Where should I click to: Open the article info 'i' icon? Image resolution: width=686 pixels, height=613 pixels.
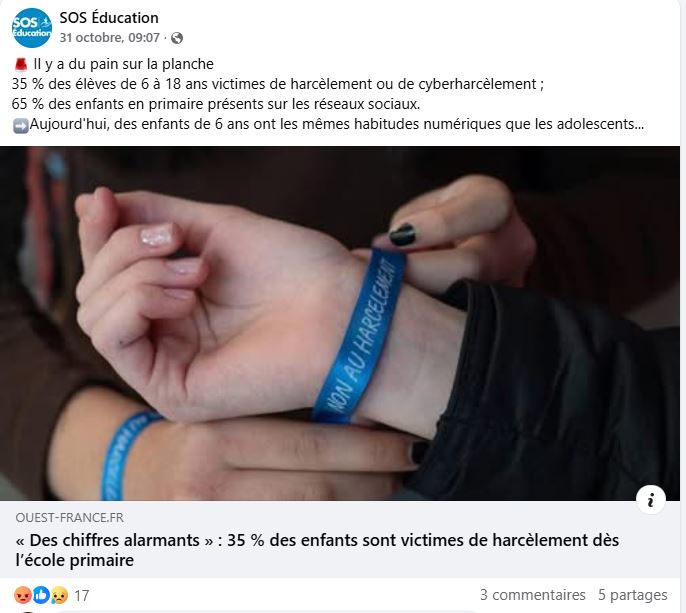point(651,500)
